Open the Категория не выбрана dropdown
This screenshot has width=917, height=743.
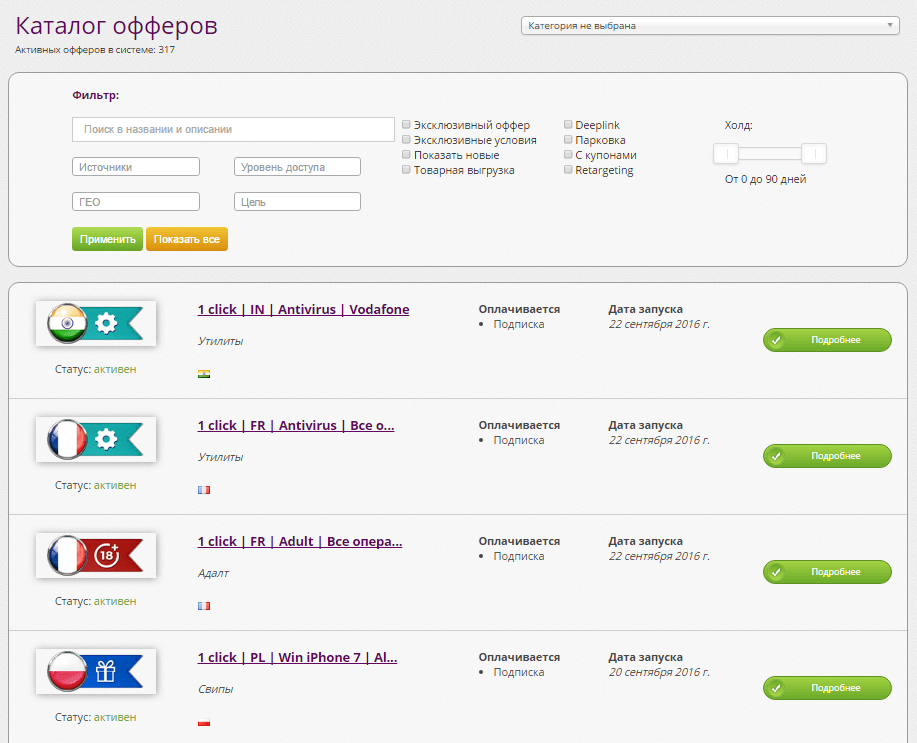coord(710,24)
